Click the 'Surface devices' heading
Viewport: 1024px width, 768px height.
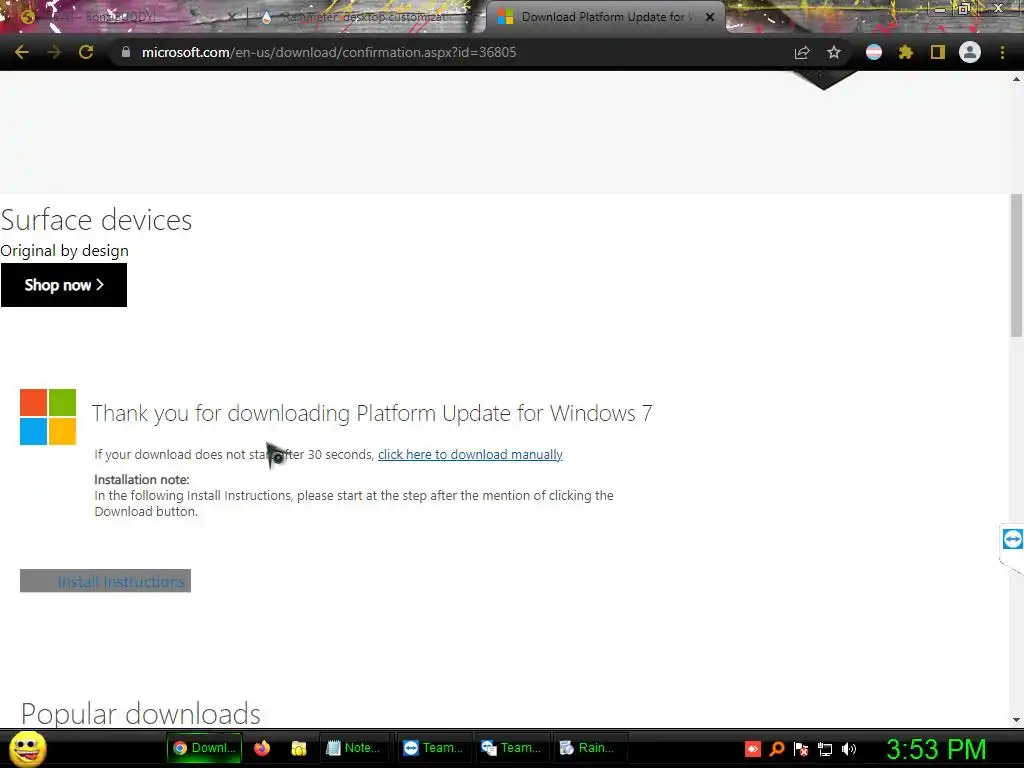point(96,220)
